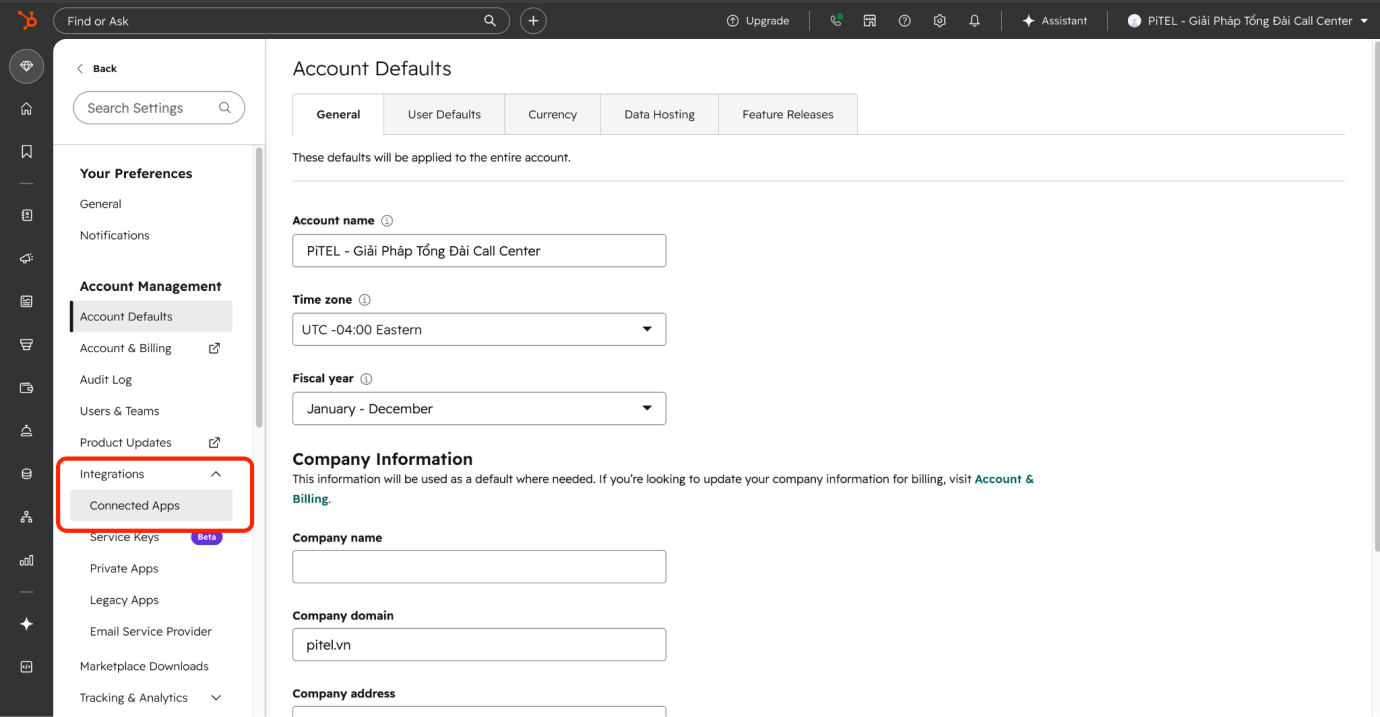The image size is (1380, 717).
Task: Open Private Apps
Action: click(x=124, y=568)
